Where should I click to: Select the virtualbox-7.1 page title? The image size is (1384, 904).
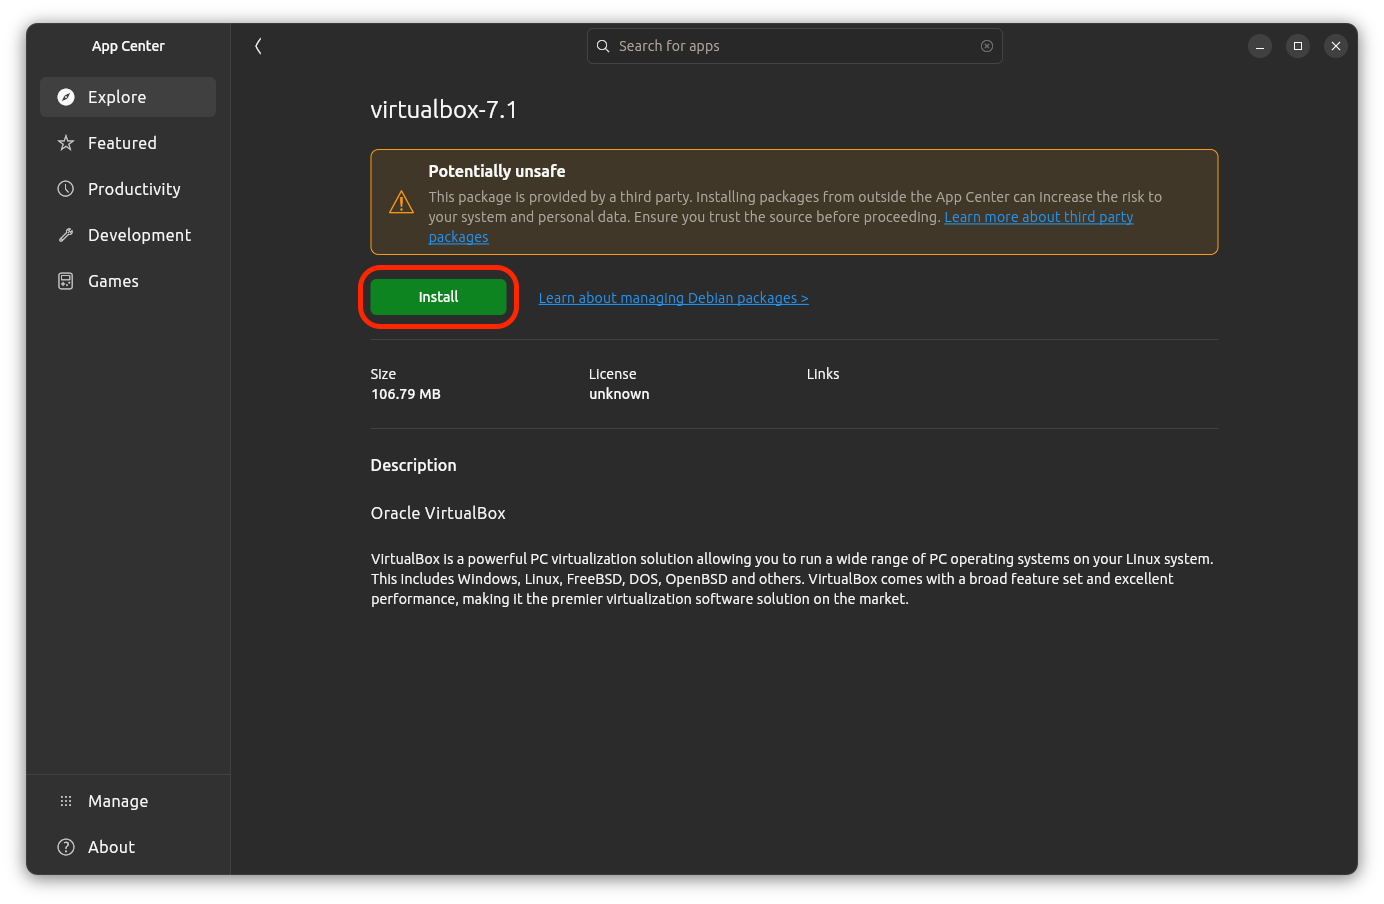pyautogui.click(x=443, y=109)
